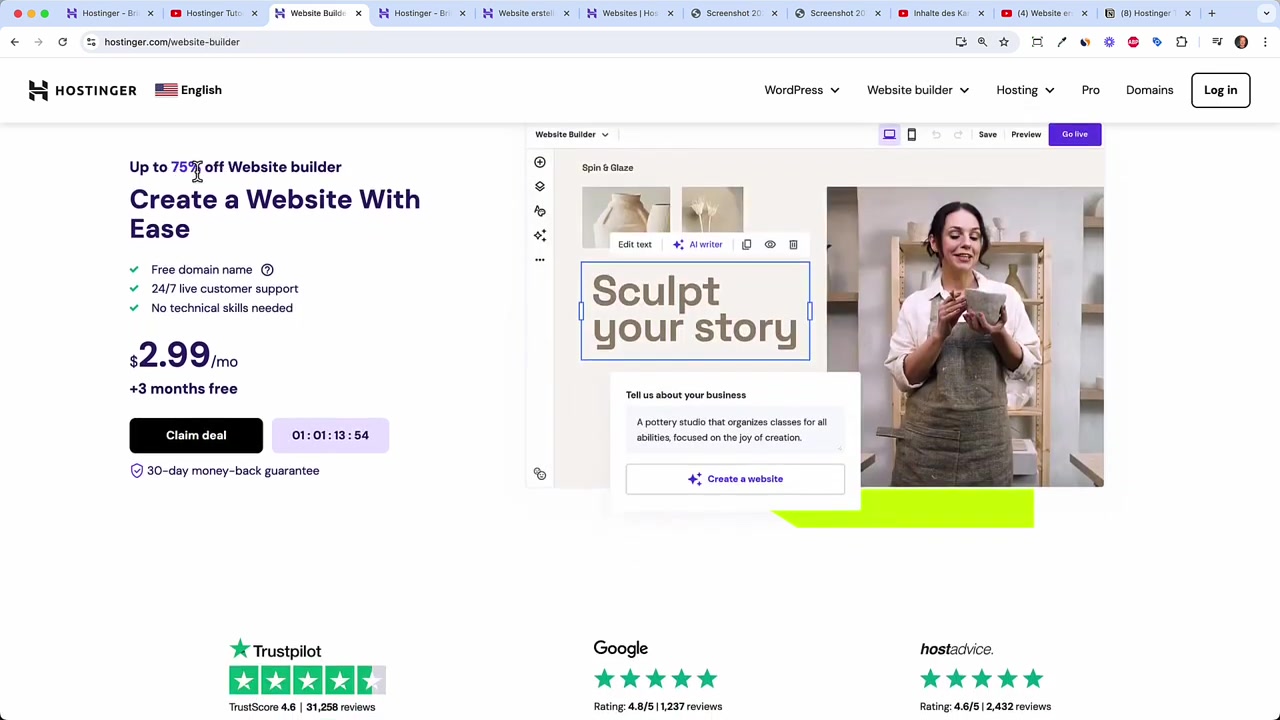Screen dimensions: 1280x720
Task: Expand the WordPress navigation menu
Action: (802, 90)
